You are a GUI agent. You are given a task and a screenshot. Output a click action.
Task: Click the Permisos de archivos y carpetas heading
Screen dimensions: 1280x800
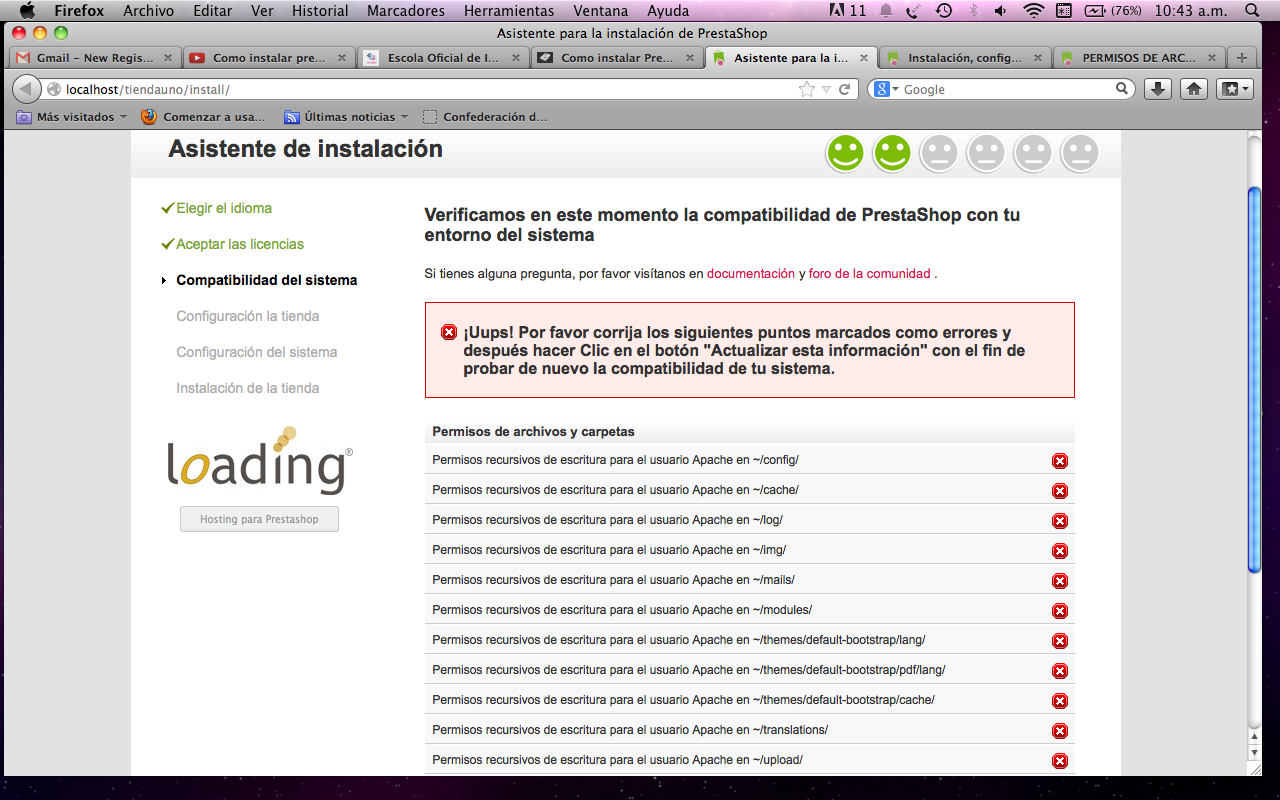tap(534, 432)
